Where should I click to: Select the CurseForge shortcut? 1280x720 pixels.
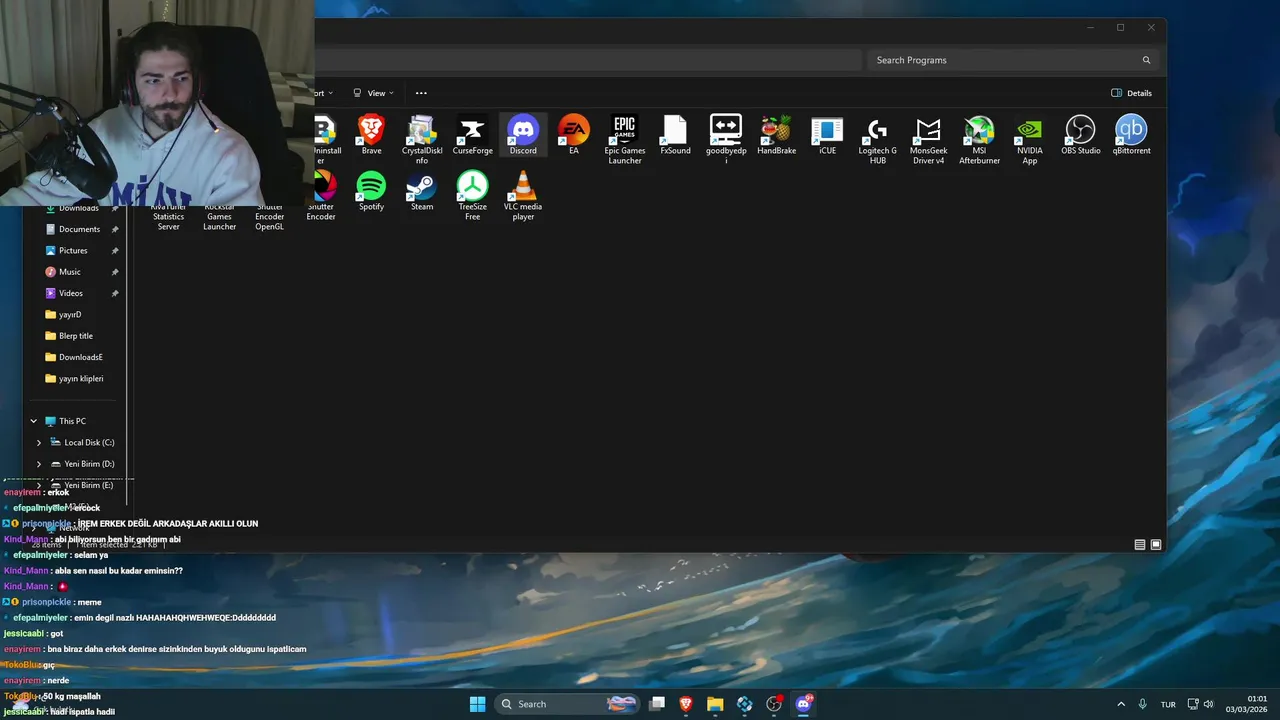tap(472, 136)
